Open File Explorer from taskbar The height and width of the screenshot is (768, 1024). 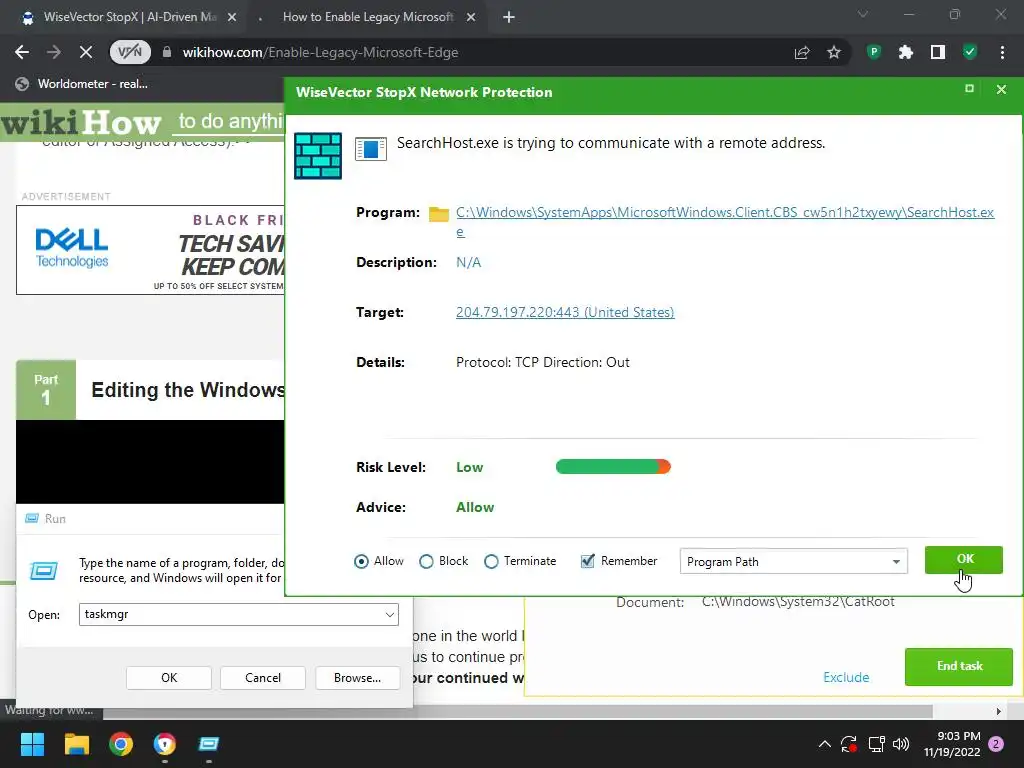(x=76, y=744)
